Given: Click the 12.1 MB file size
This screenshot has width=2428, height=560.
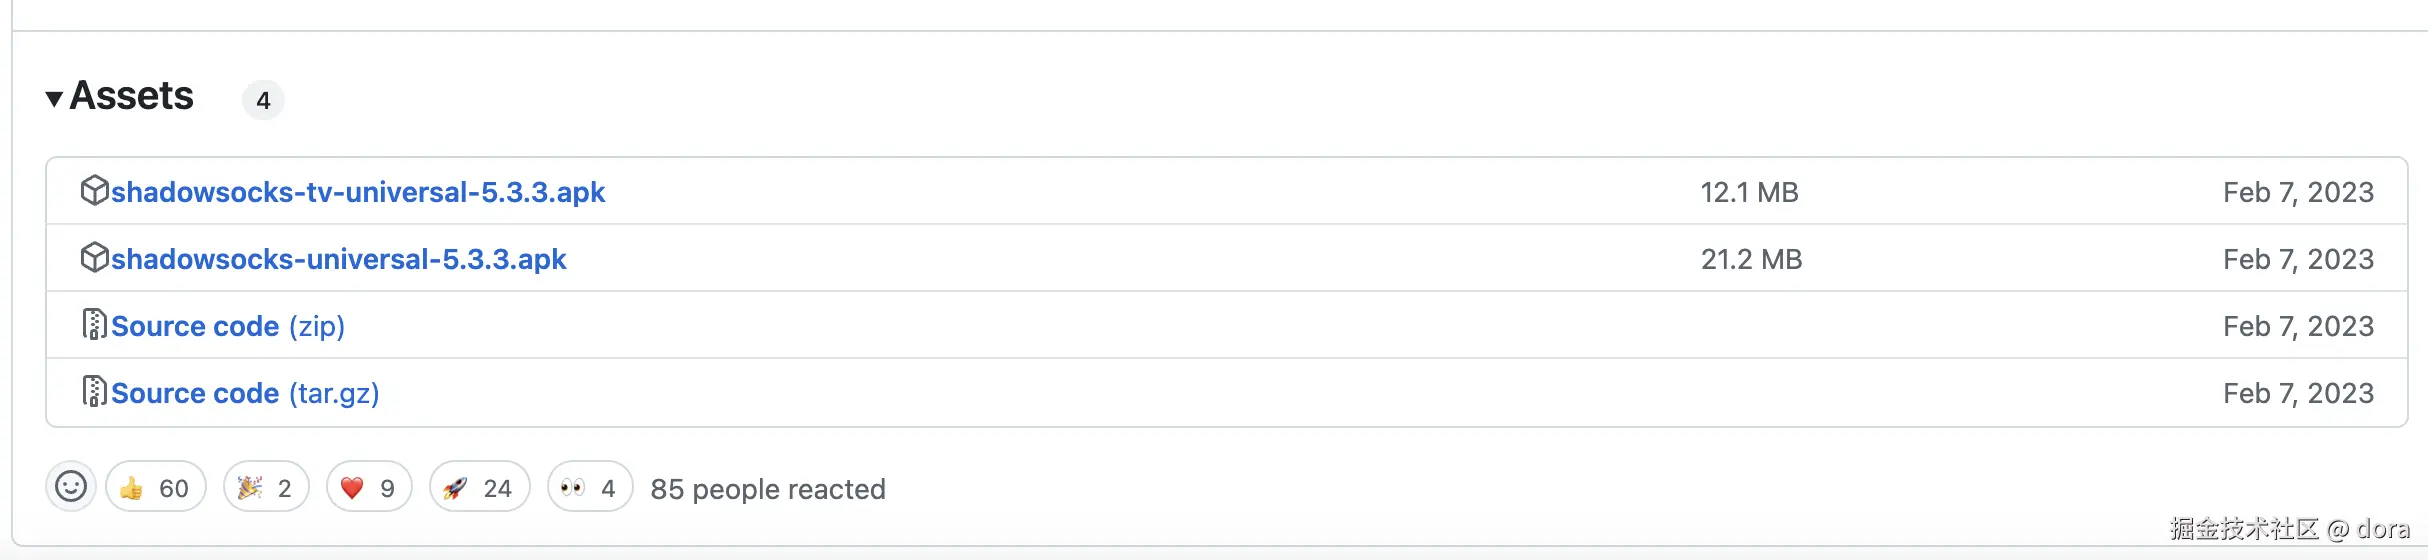Looking at the screenshot, I should click(x=1749, y=192).
